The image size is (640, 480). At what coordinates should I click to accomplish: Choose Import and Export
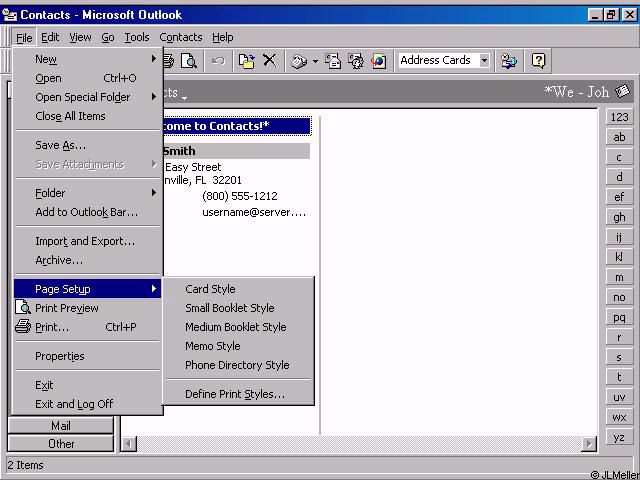[x=87, y=241]
